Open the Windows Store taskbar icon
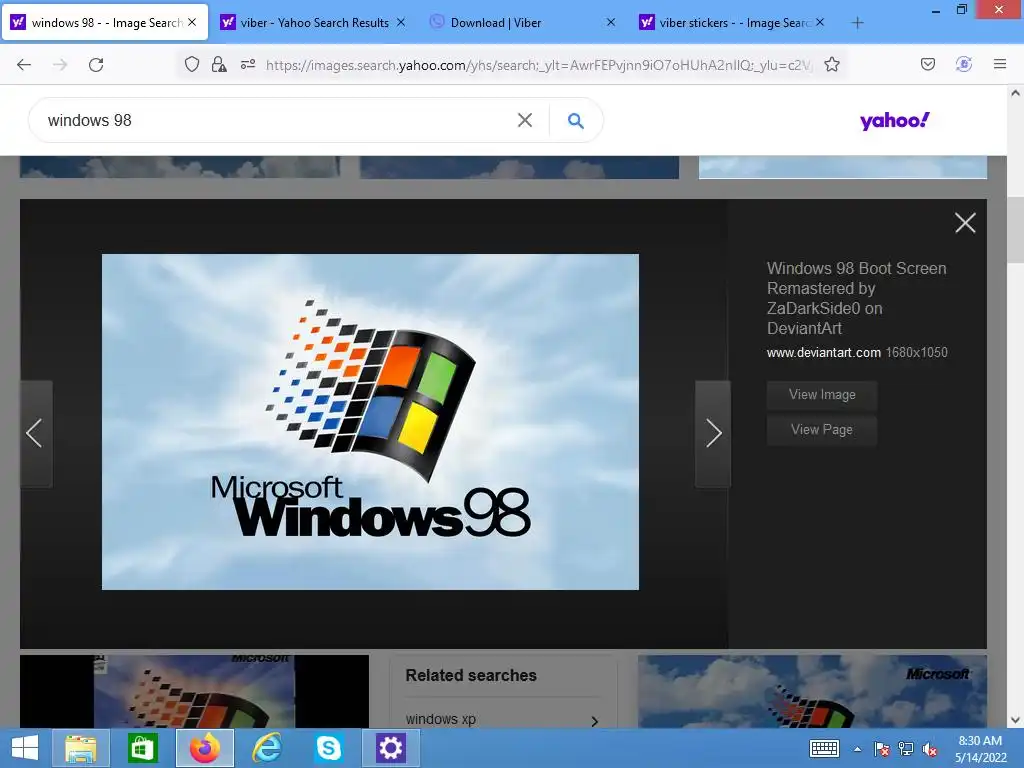 pos(142,748)
